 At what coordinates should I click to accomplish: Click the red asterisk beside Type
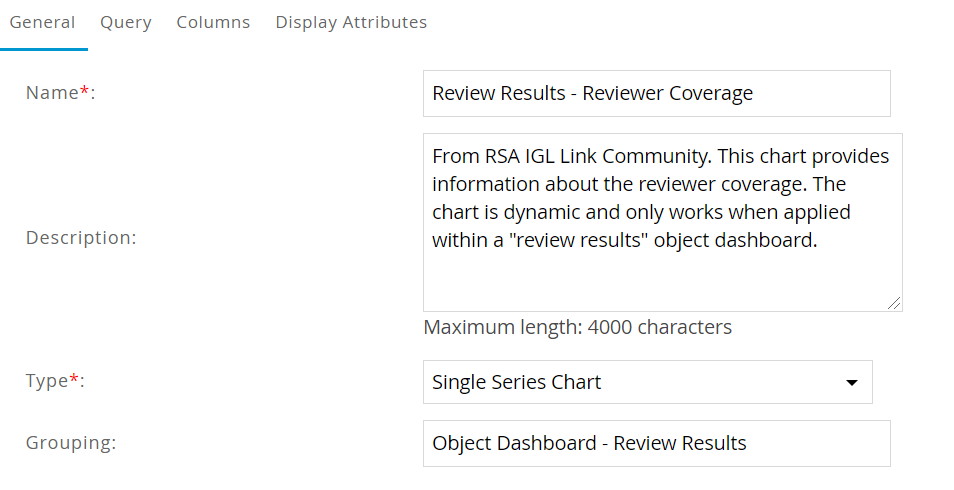click(73, 379)
